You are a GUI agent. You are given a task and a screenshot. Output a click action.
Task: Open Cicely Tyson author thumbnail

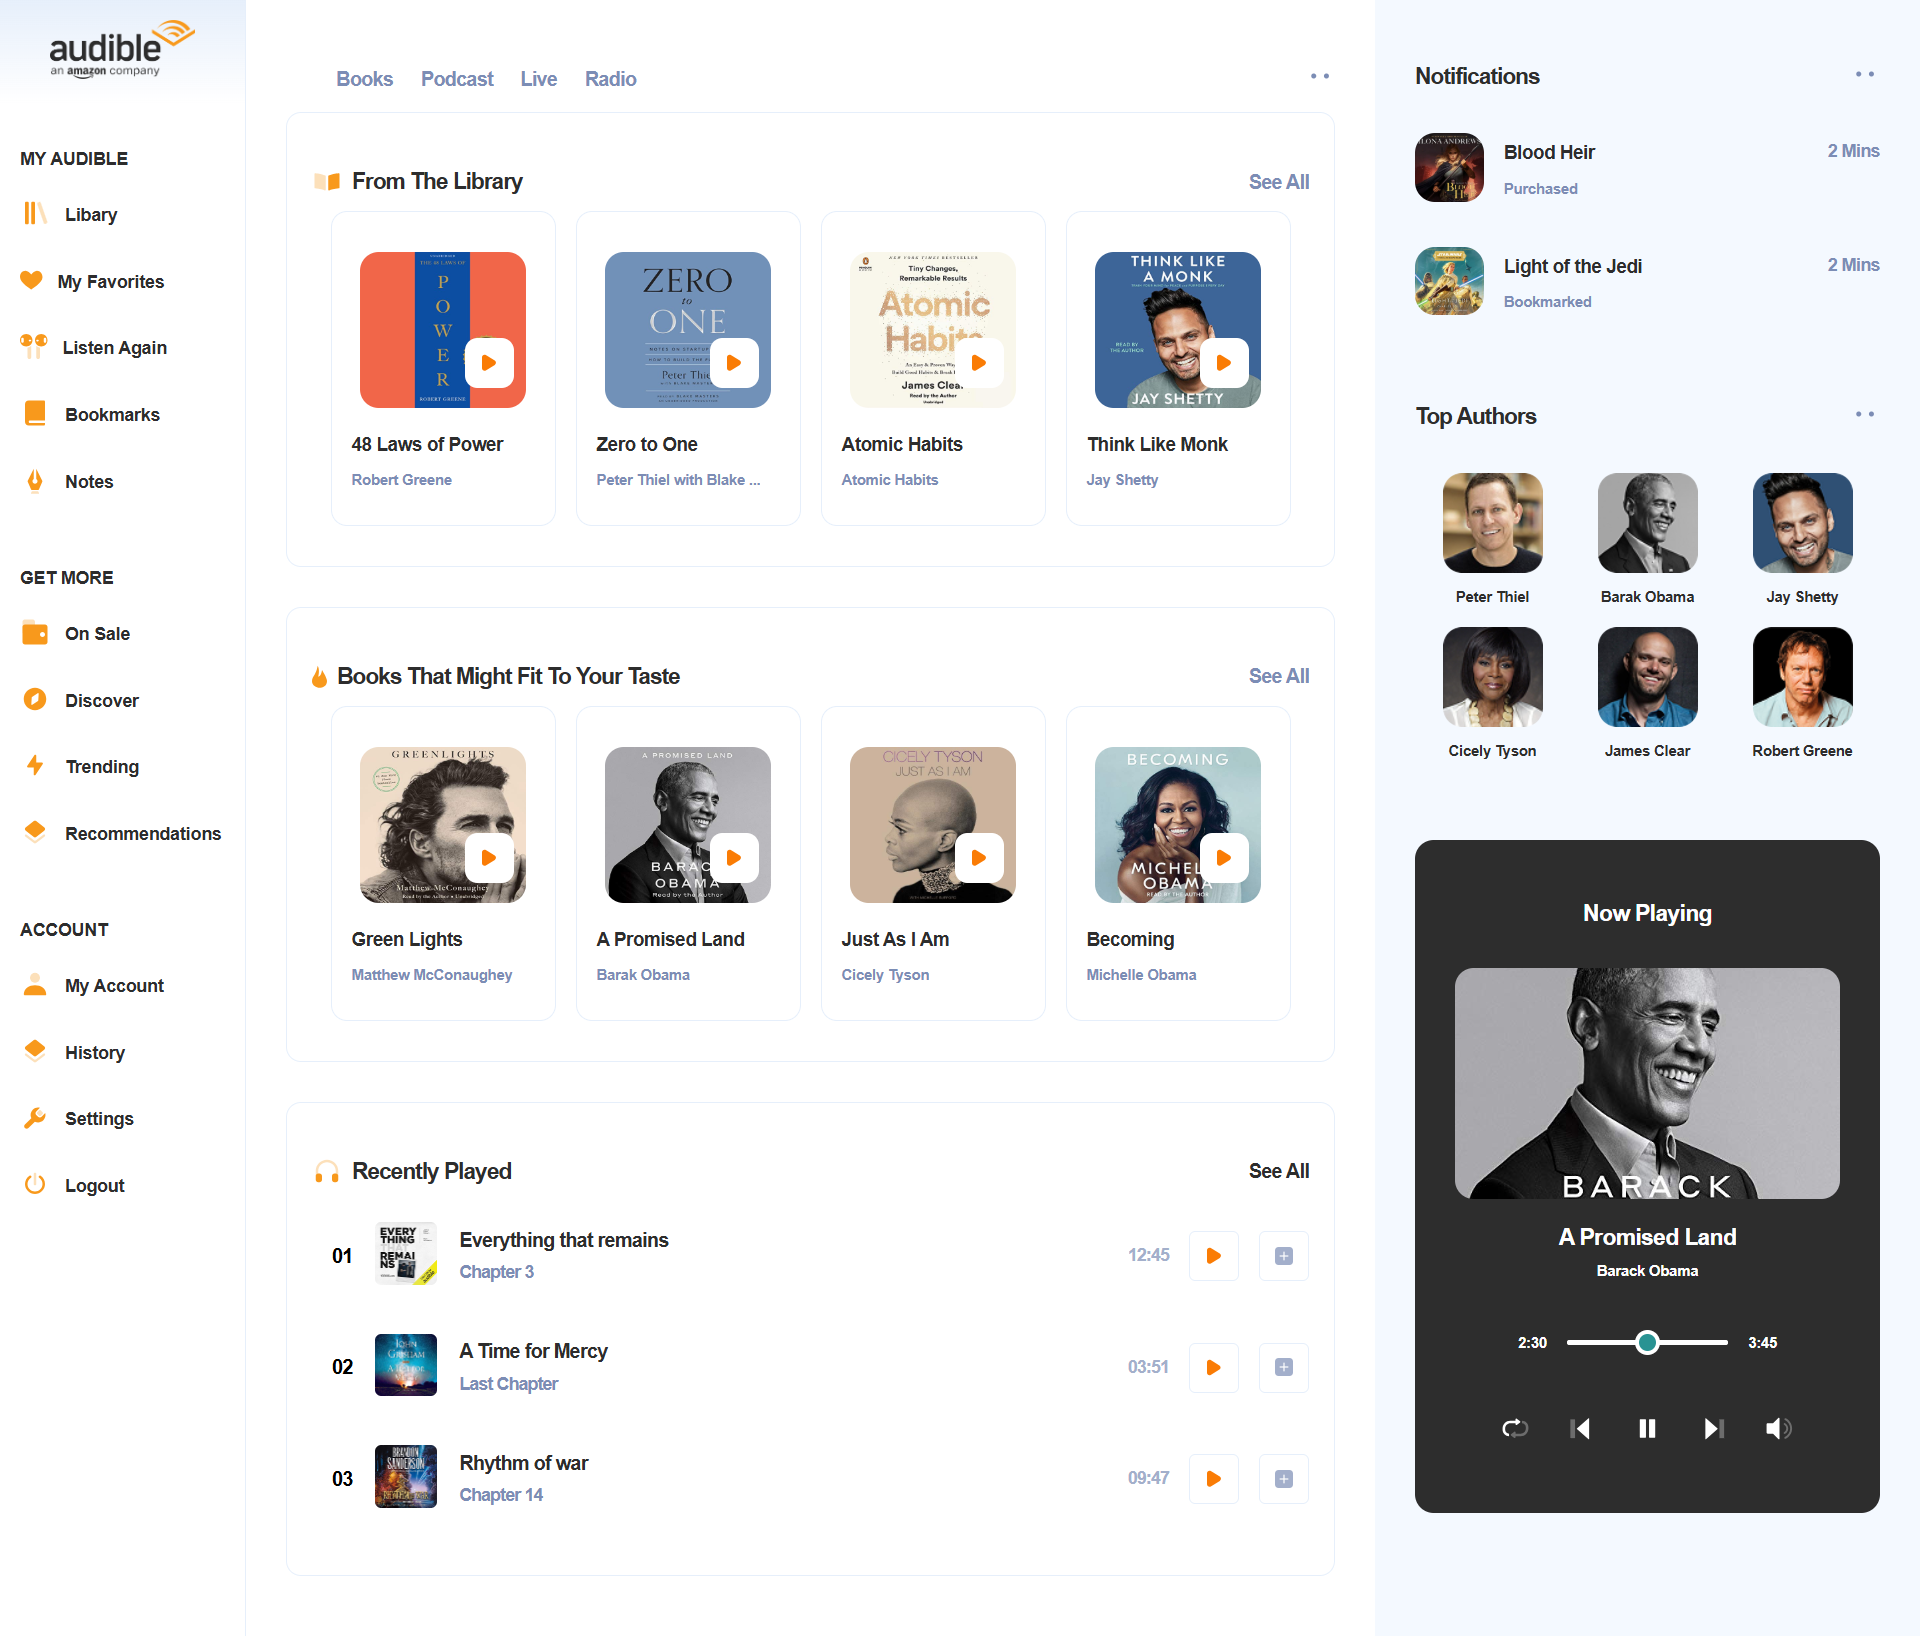[1492, 677]
